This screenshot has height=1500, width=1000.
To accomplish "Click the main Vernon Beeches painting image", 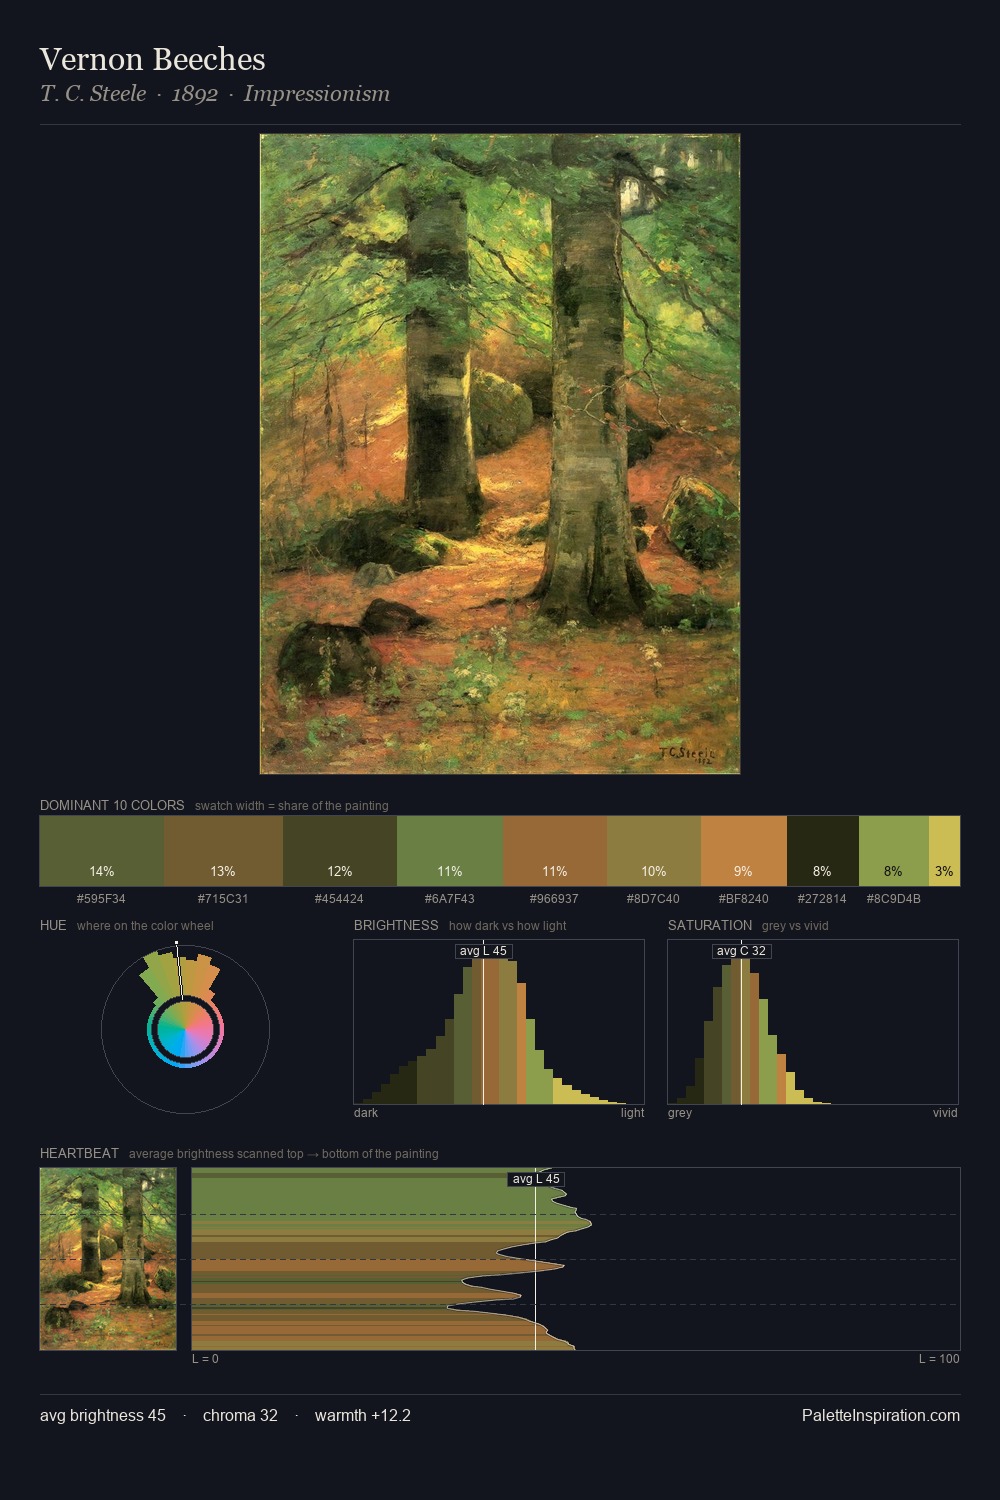I will [500, 454].
